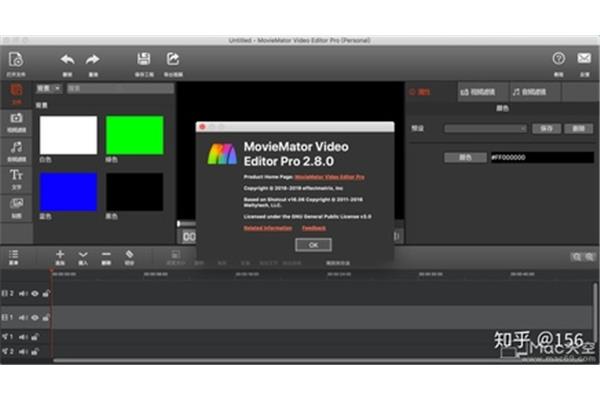The height and width of the screenshot is (400, 600).
Task: Close the About dialog with red button
Action: point(202,127)
